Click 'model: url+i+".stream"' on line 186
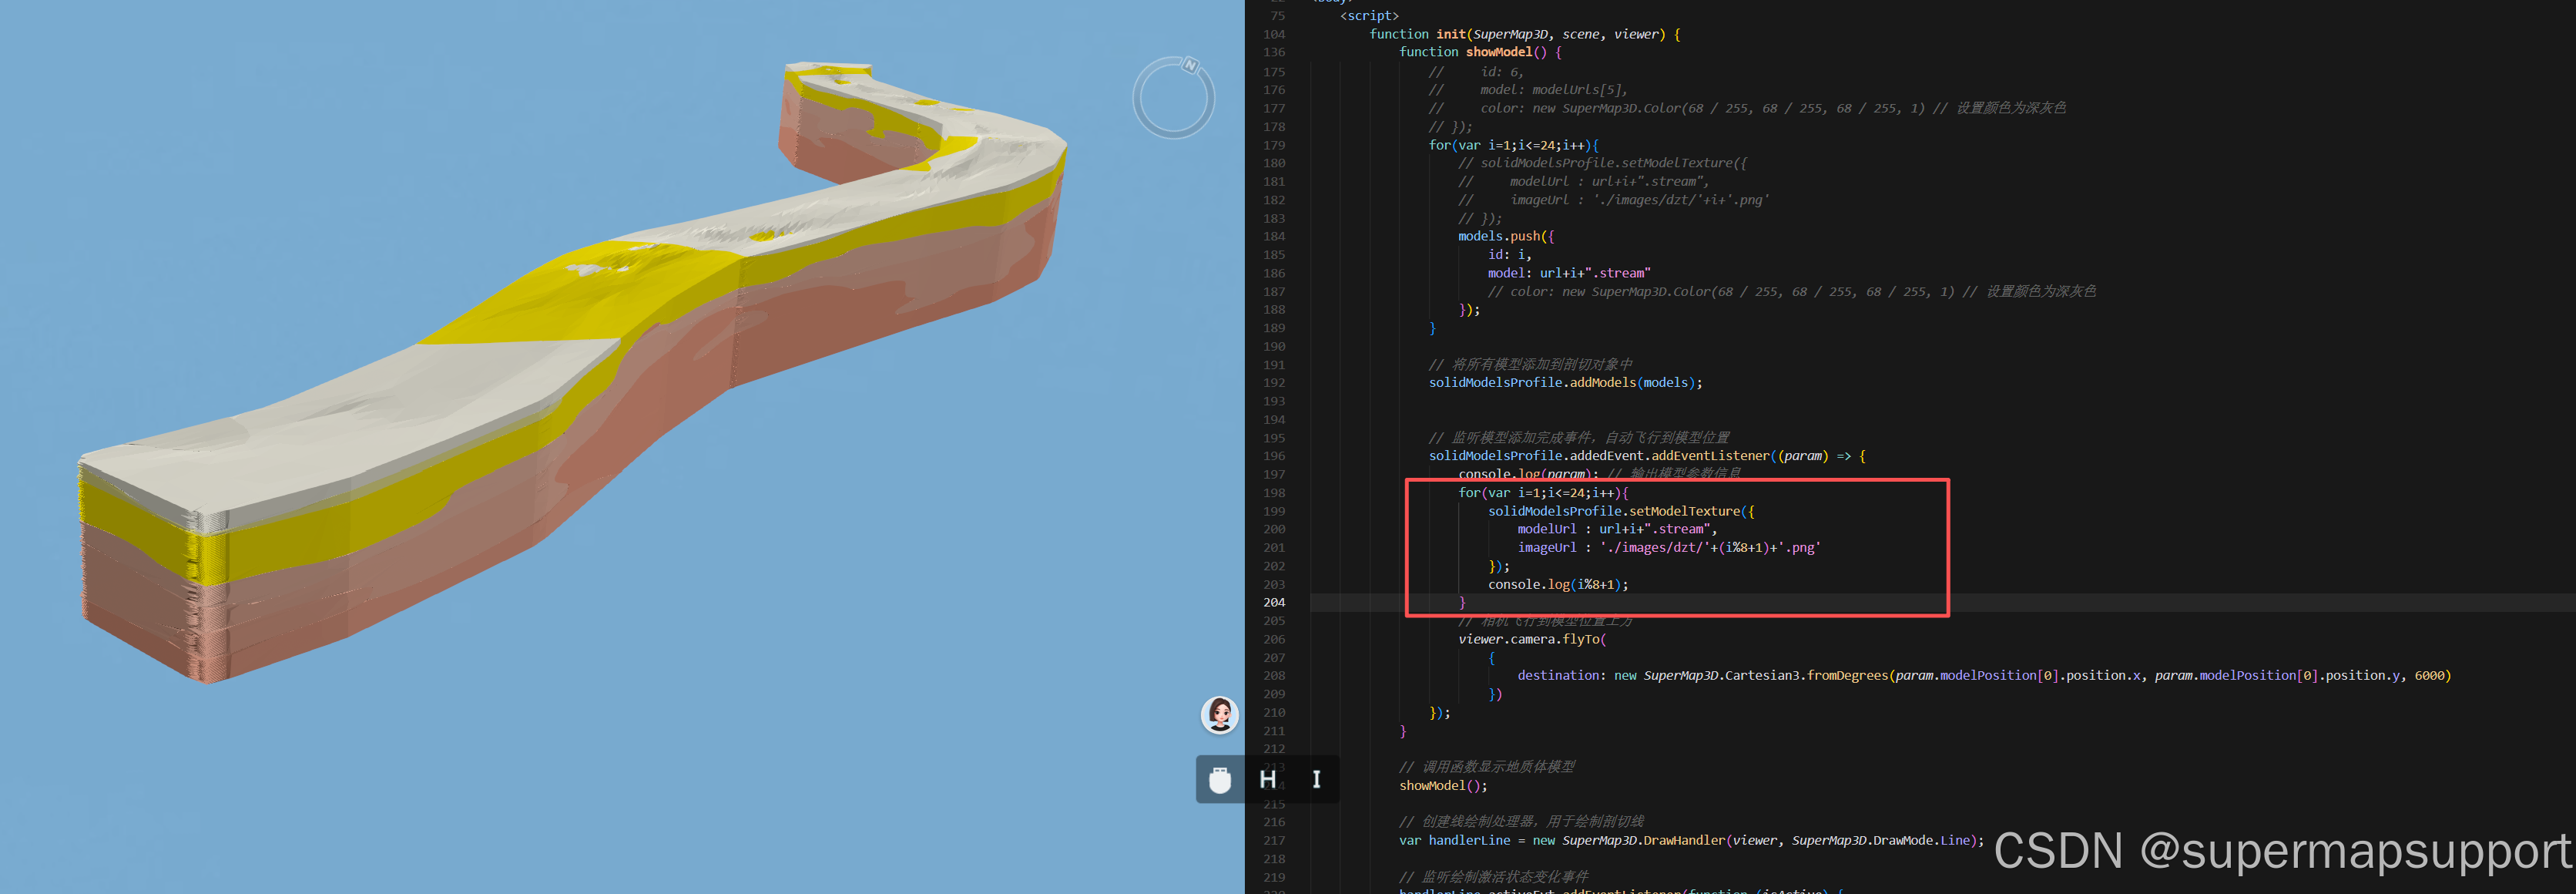 [x=1569, y=273]
